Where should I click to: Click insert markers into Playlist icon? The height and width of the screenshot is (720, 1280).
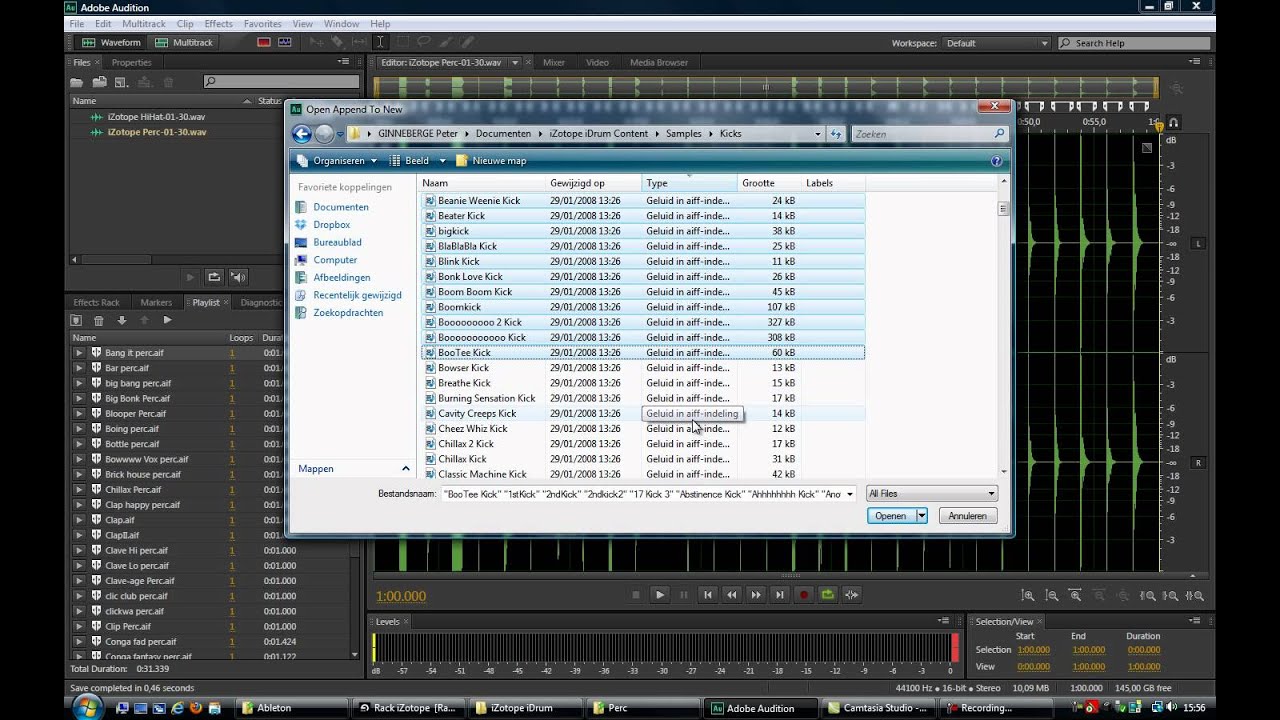[x=76, y=320]
